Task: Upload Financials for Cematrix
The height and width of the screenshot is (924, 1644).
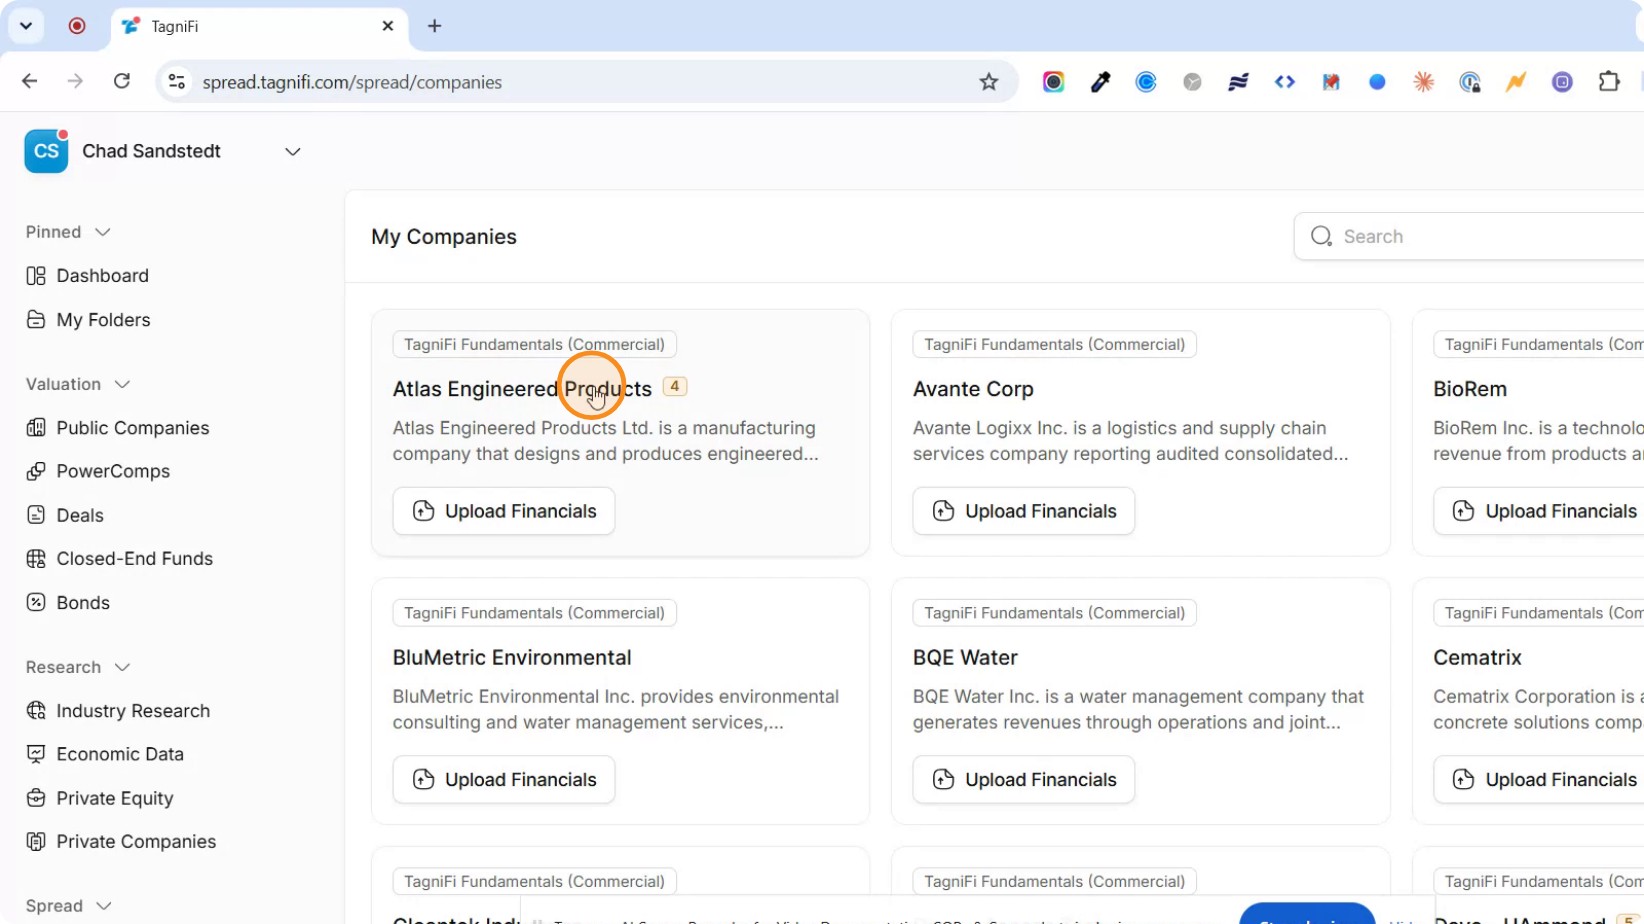Action: tap(1540, 780)
